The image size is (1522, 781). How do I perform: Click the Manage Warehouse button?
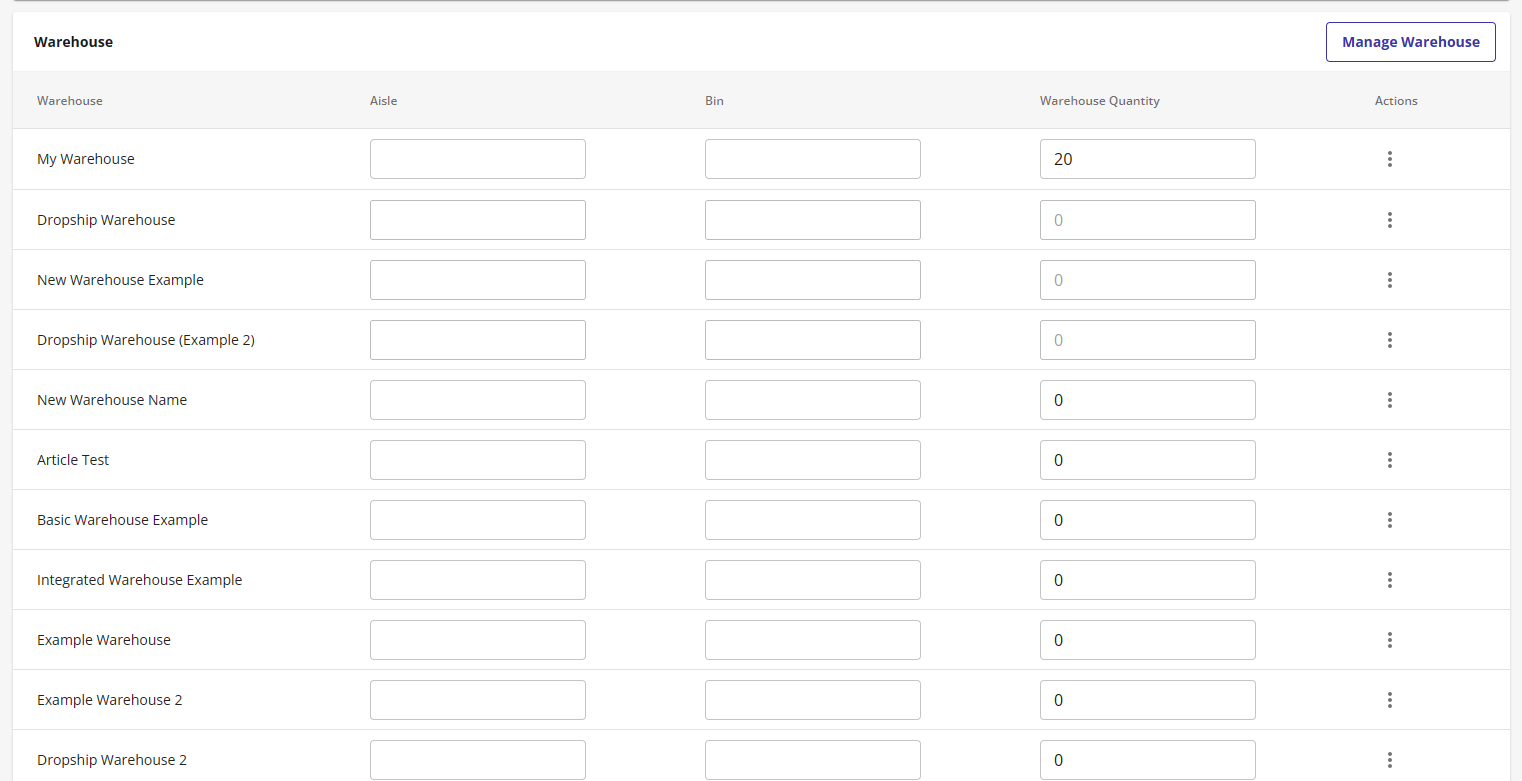click(1410, 41)
